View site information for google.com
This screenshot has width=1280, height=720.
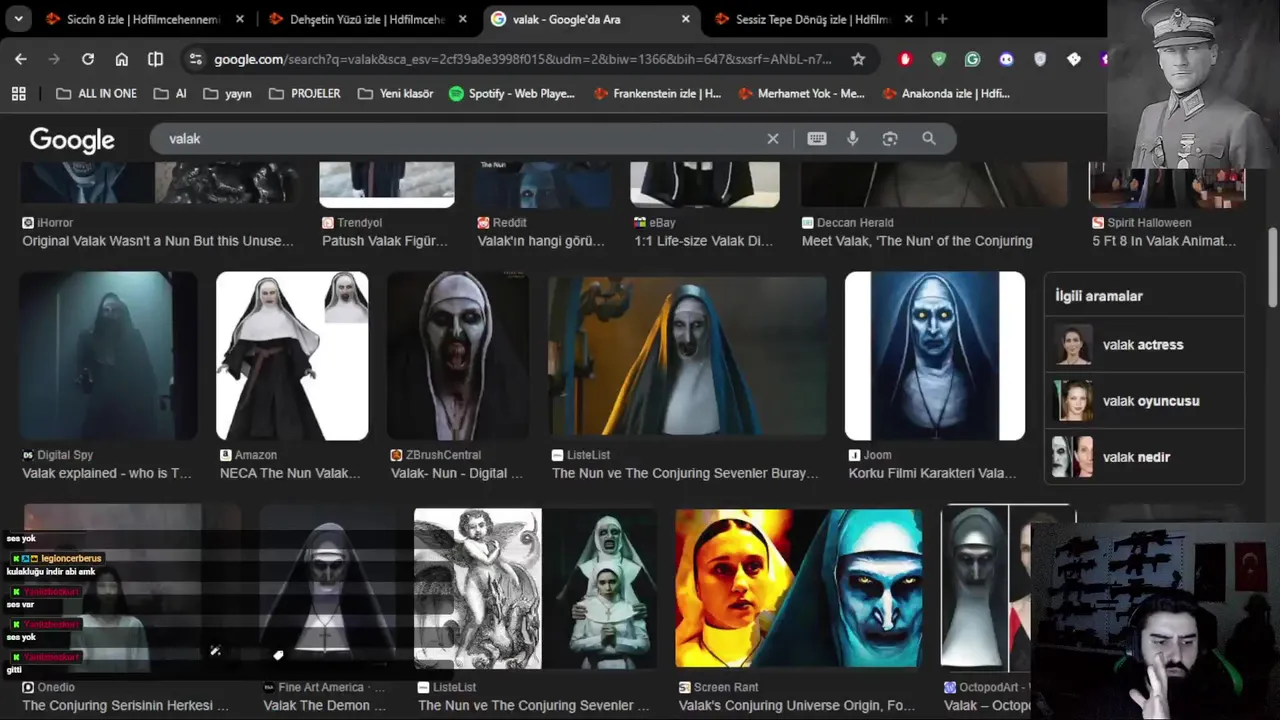(x=196, y=59)
